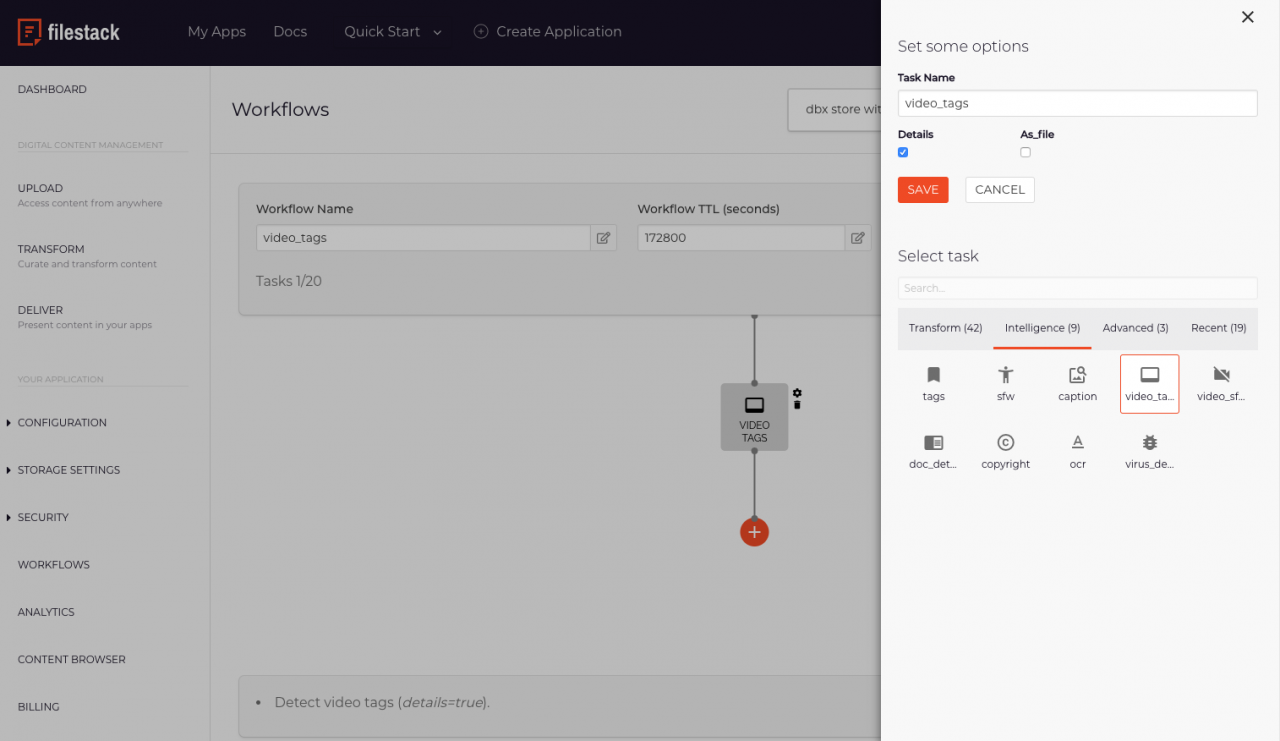Select the virus_detection task icon

tap(1149, 450)
